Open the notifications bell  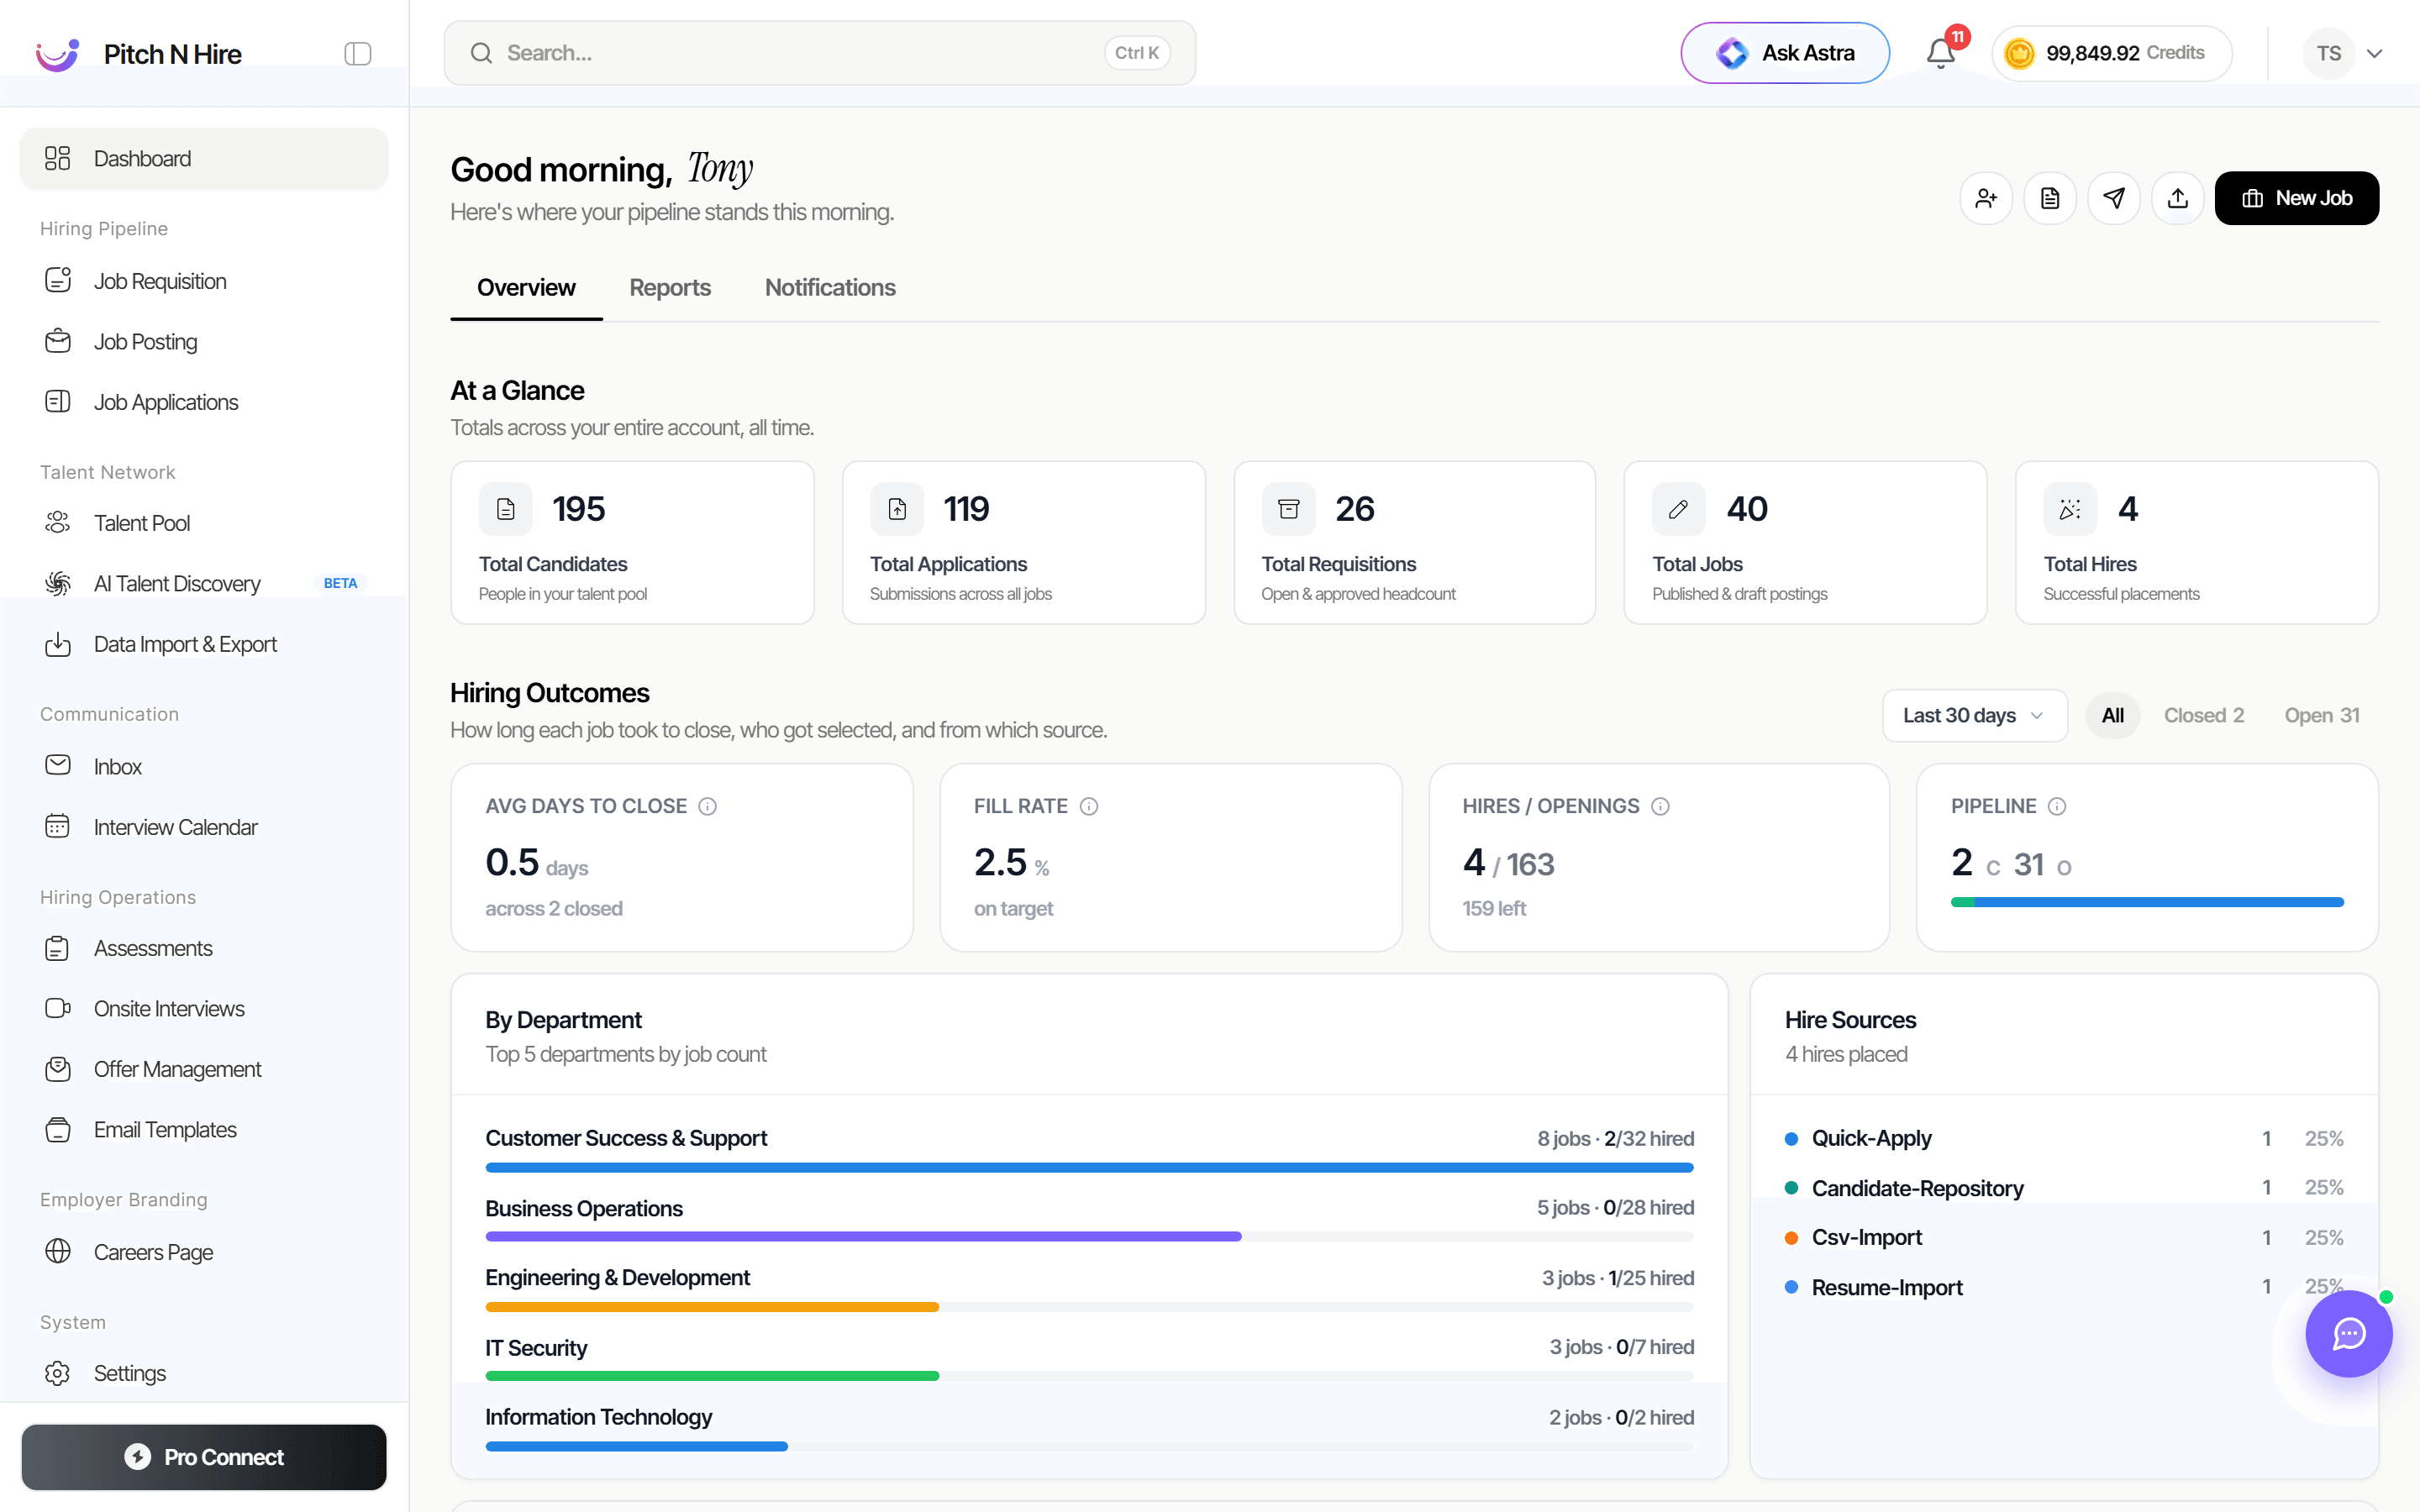1941,53
